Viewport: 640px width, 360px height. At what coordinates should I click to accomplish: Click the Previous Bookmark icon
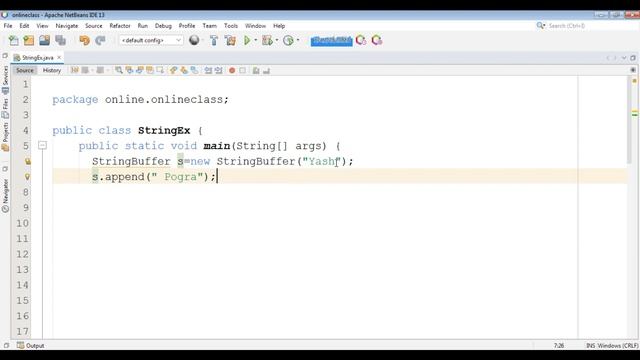[173, 70]
